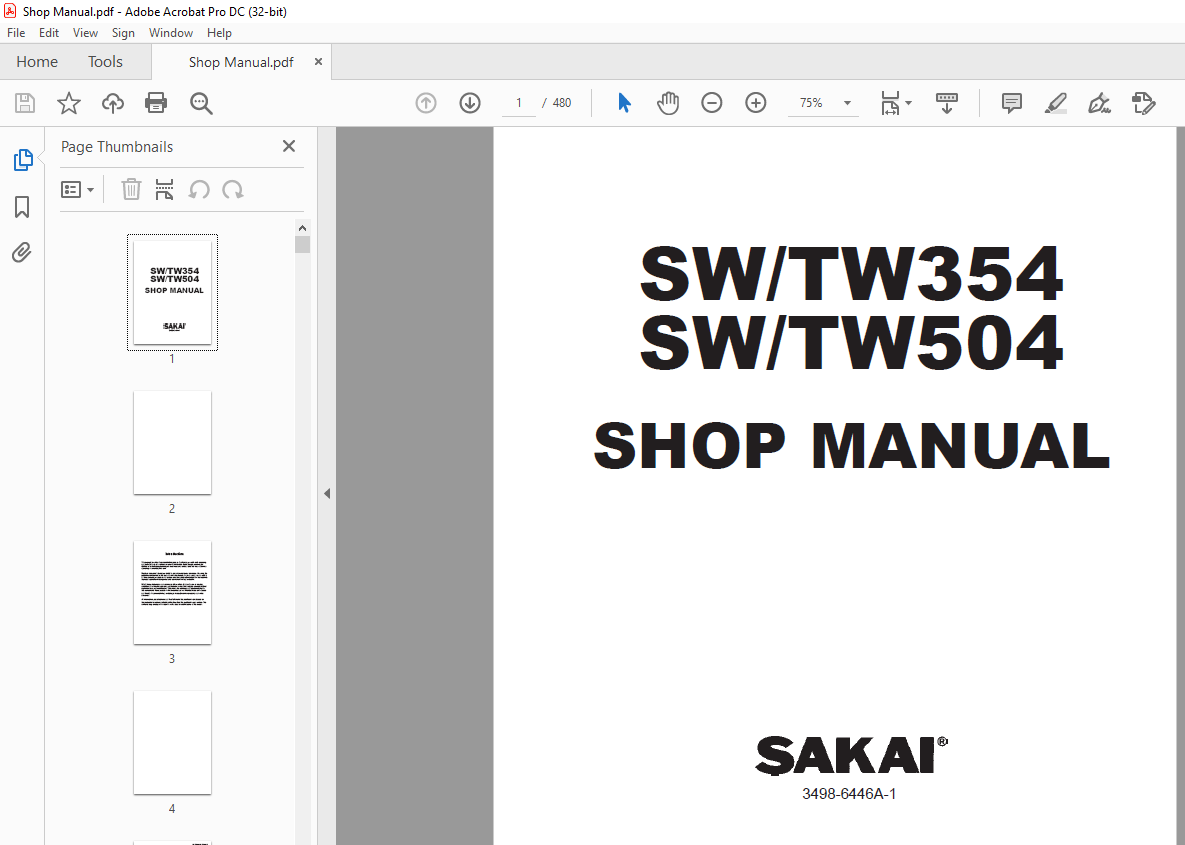Open the Sign menu
1185x845 pixels.
click(123, 32)
